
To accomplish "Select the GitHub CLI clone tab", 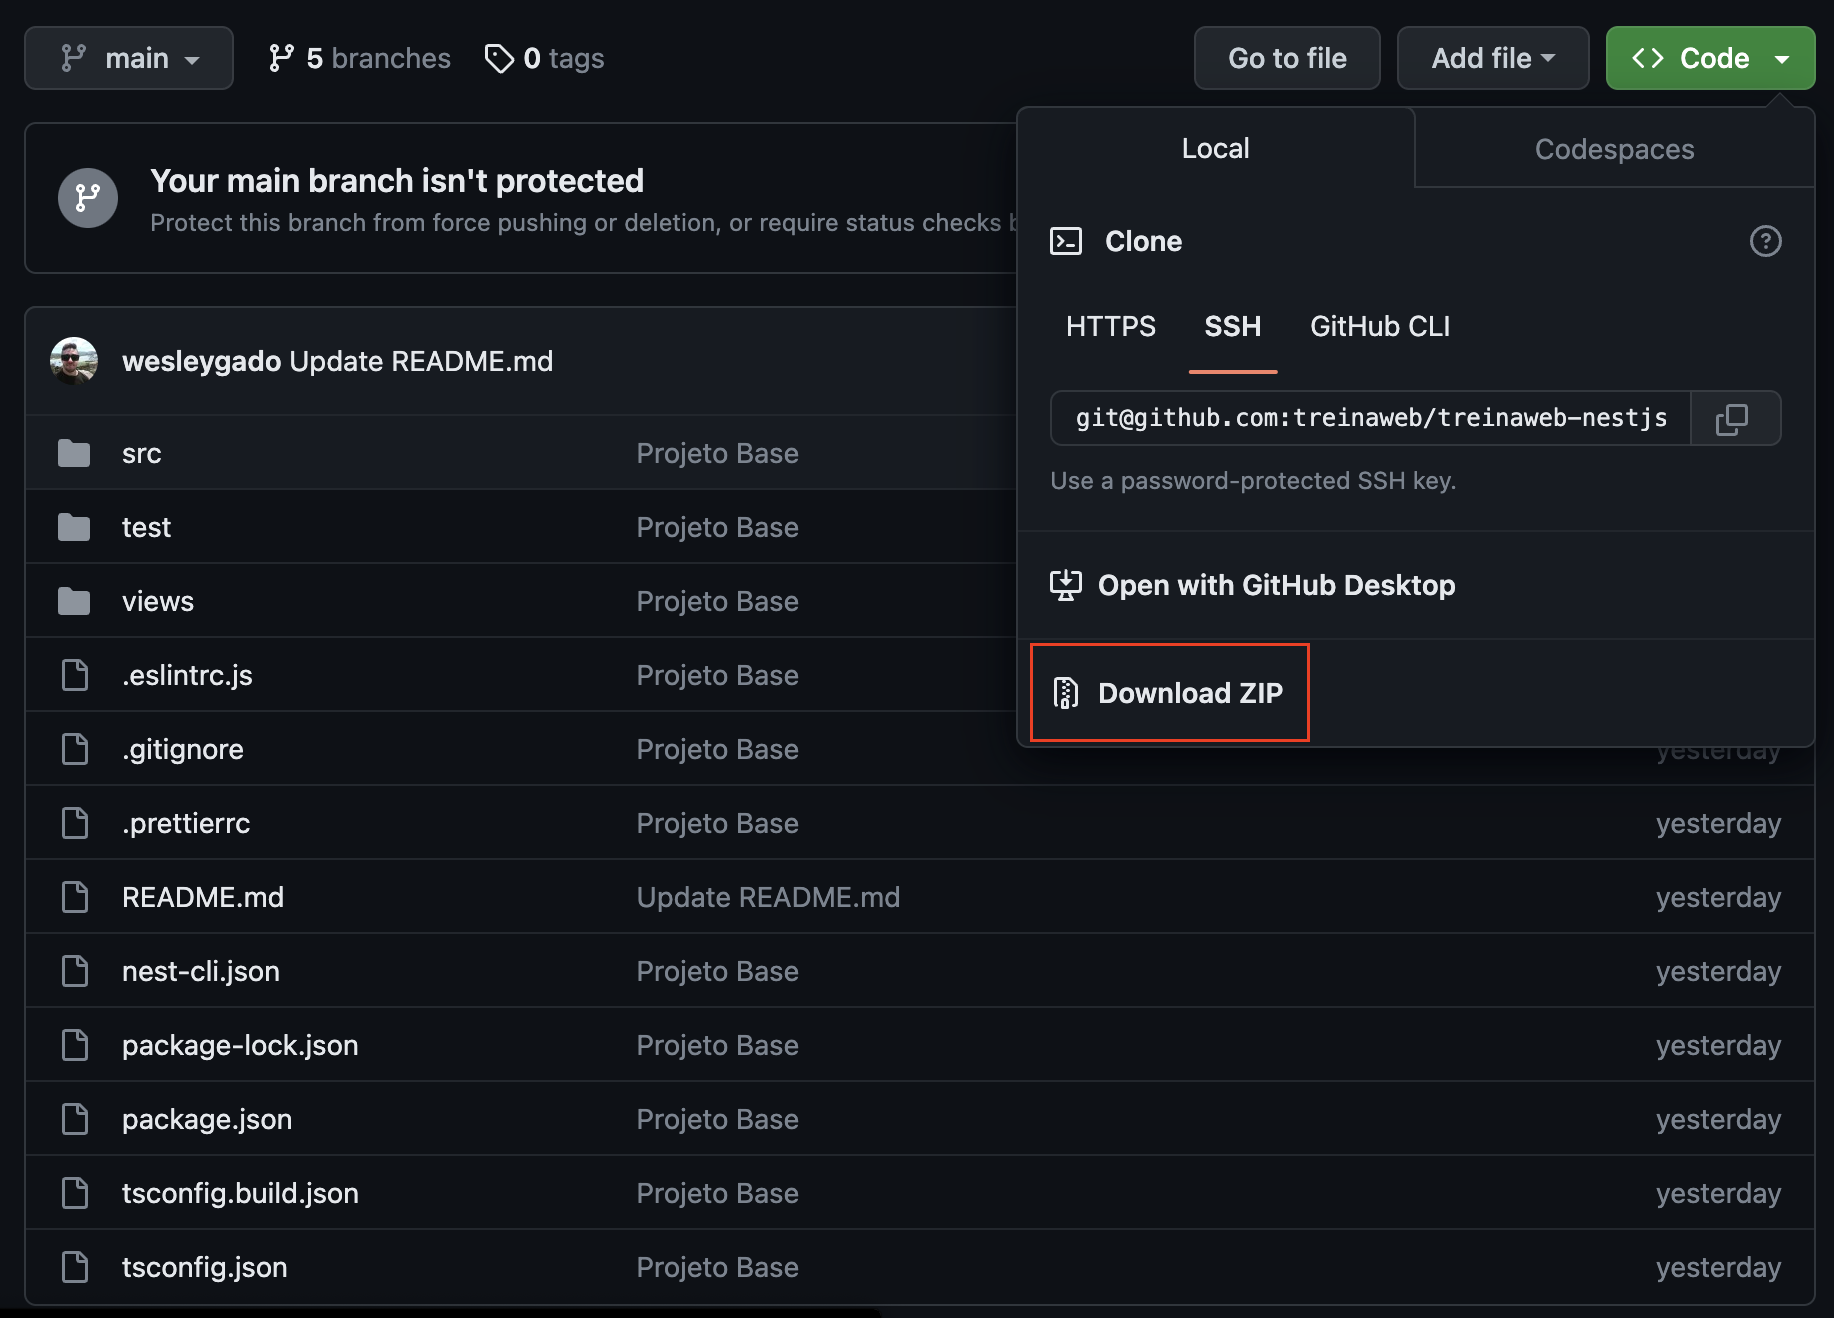I will [x=1379, y=327].
